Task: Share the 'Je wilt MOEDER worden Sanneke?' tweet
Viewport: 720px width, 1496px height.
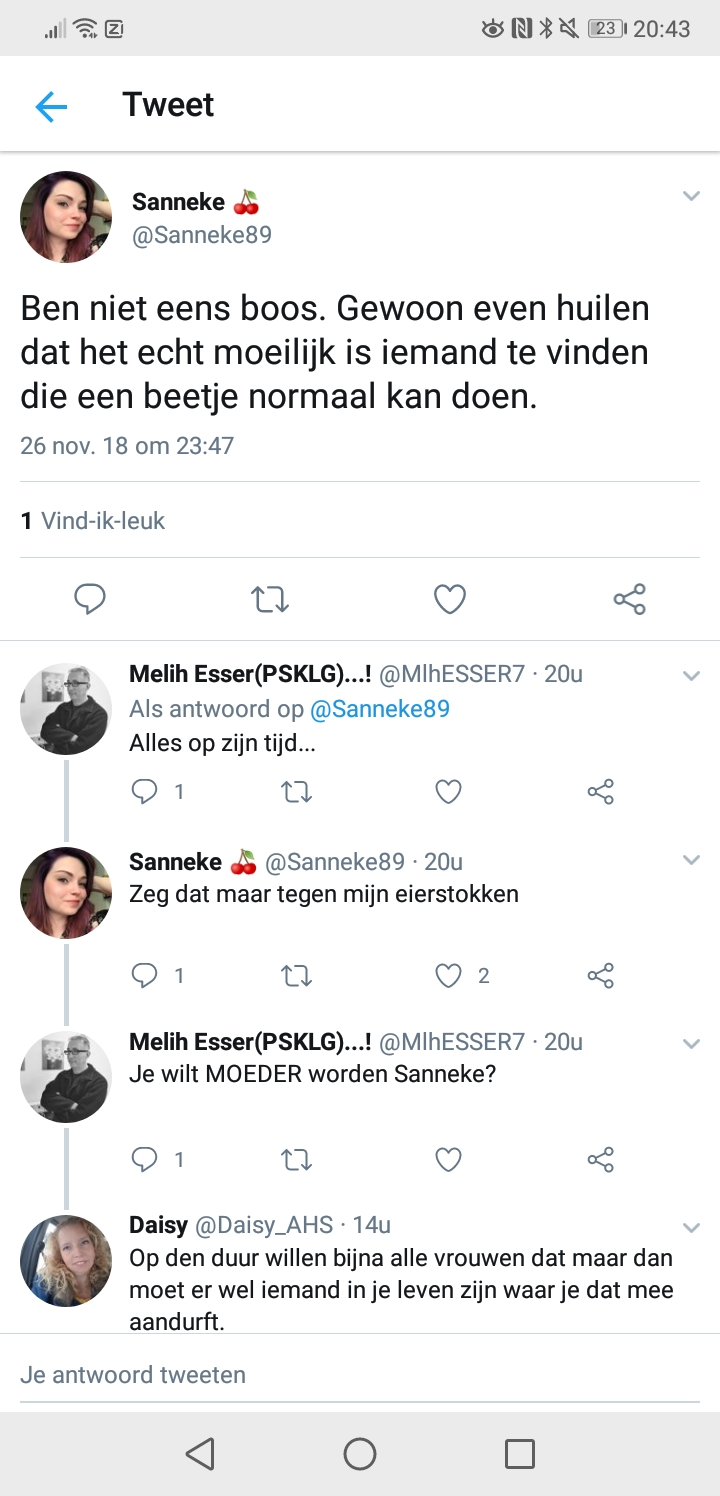Action: (600, 1160)
